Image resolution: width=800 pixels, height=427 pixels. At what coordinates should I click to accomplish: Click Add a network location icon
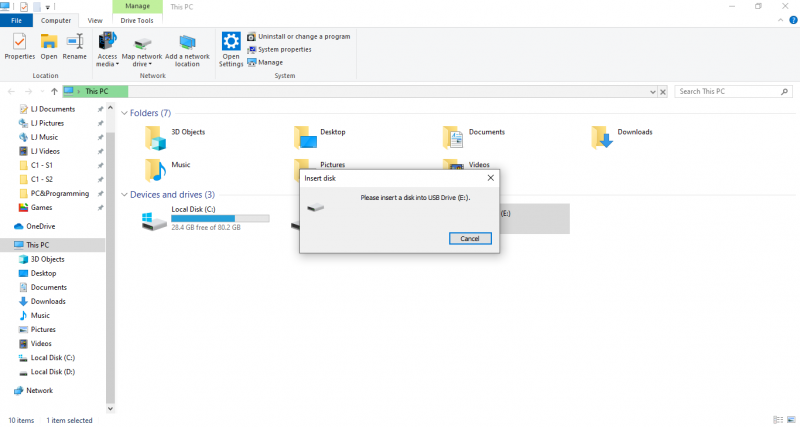187,43
